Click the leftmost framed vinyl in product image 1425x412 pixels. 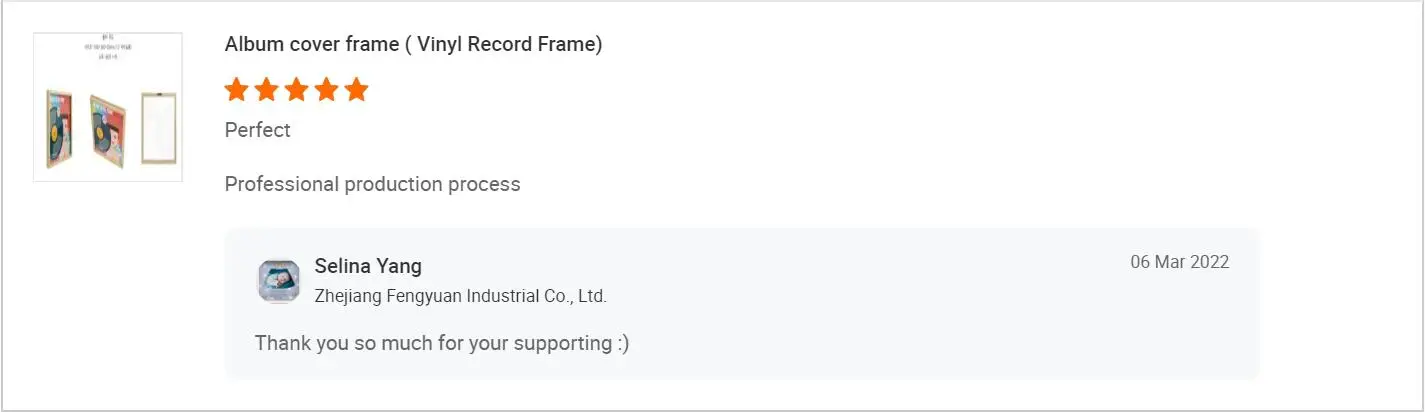click(59, 128)
